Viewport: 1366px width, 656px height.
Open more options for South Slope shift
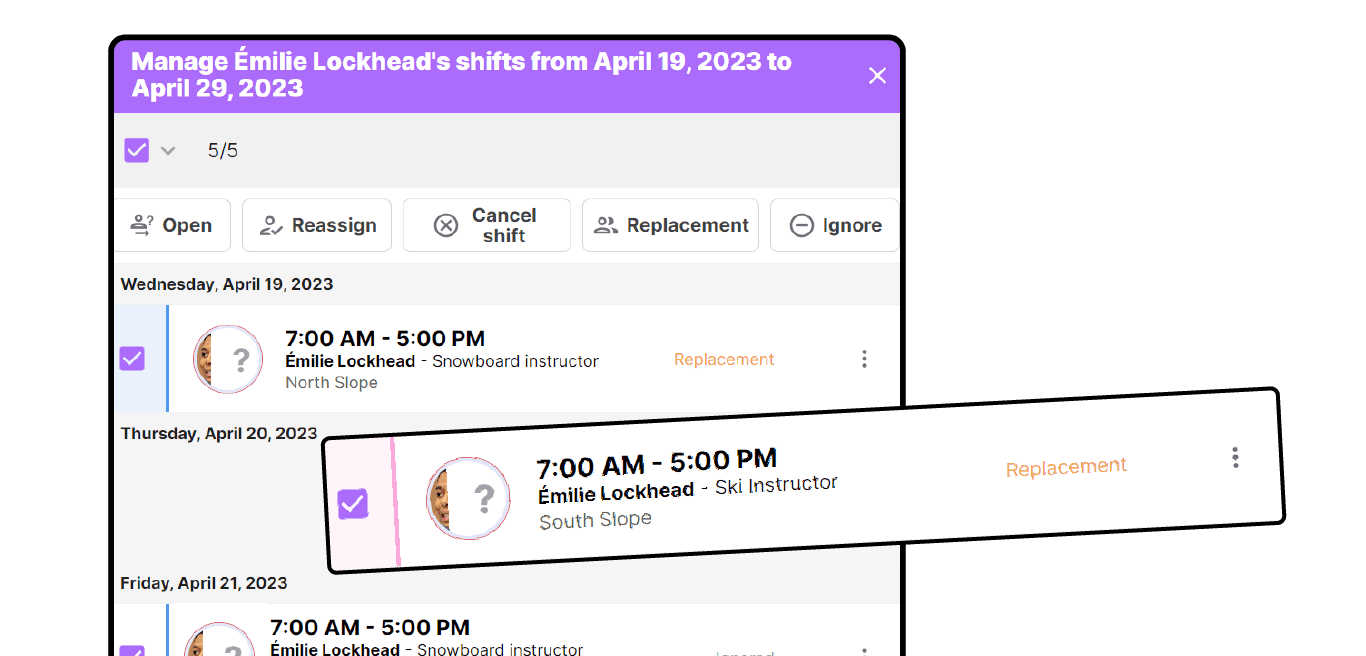1235,457
